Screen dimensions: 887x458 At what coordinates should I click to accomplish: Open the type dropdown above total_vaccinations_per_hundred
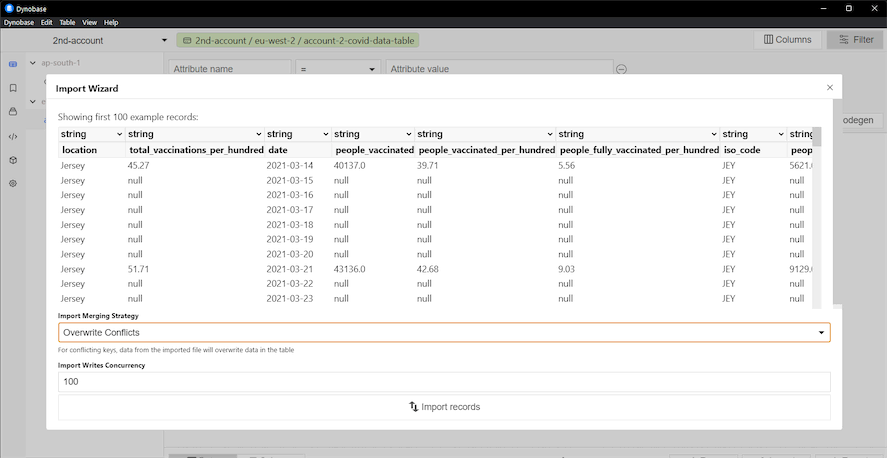195,134
